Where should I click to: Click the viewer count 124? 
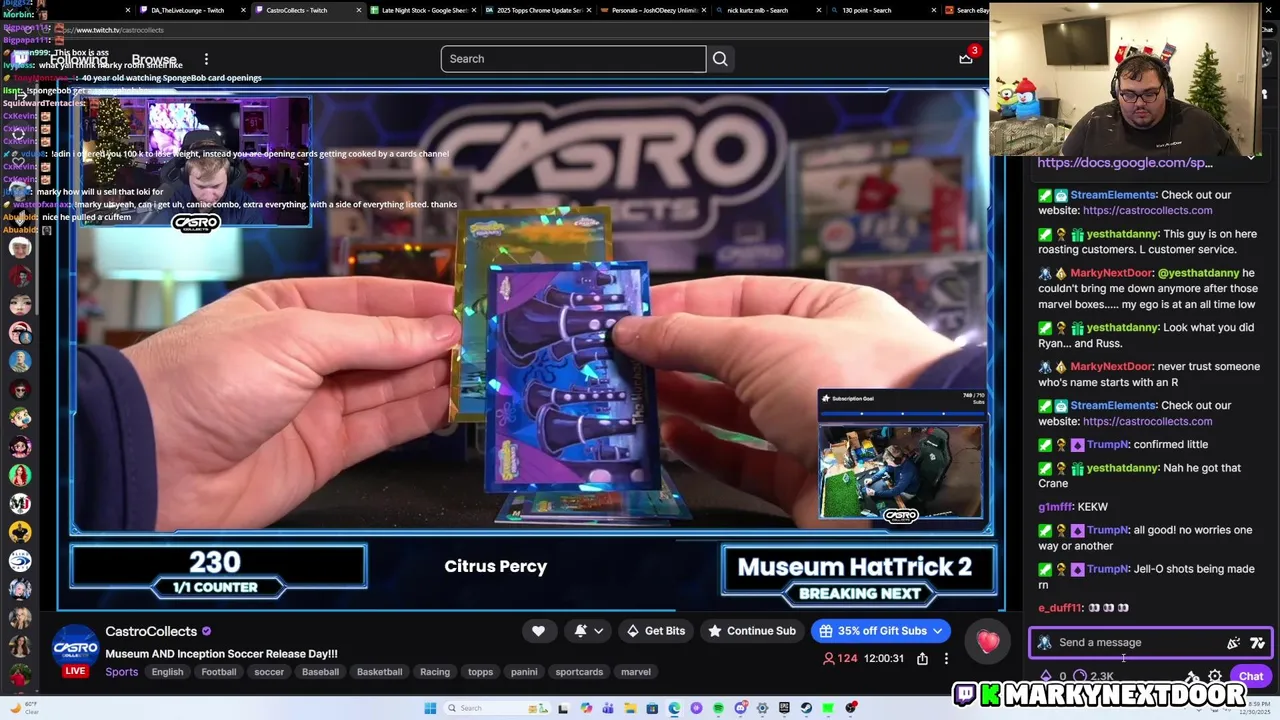840,659
